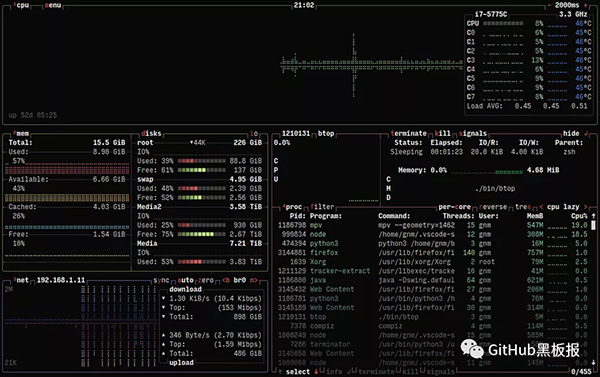Viewport: 600px width, 377px height.
Task: Select the mpv process row
Action: point(432,225)
